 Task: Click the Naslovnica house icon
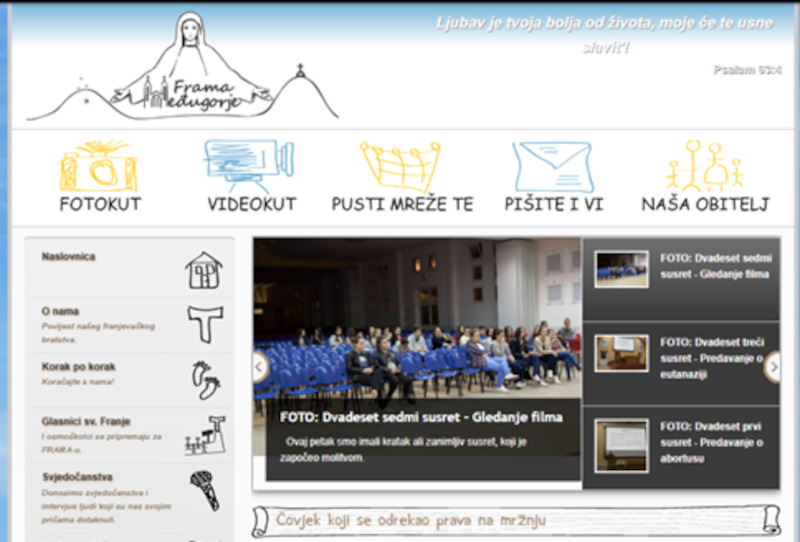[x=204, y=270]
